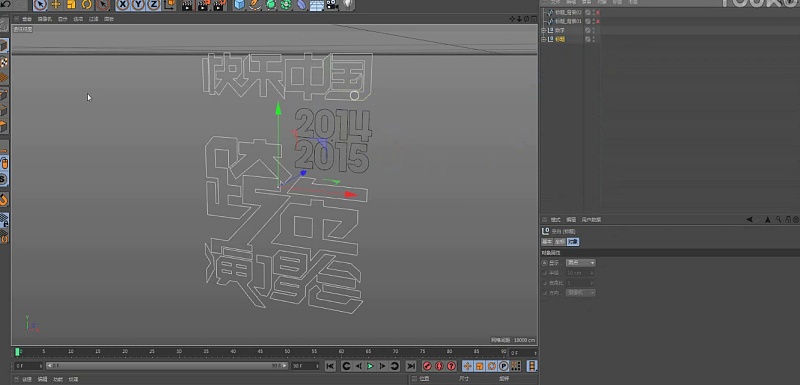Open viewport 显示 menu

pyautogui.click(x=63, y=19)
